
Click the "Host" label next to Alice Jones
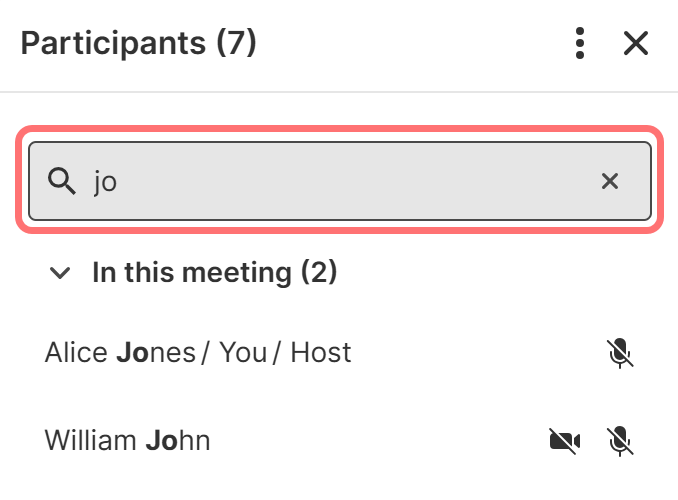coord(321,353)
